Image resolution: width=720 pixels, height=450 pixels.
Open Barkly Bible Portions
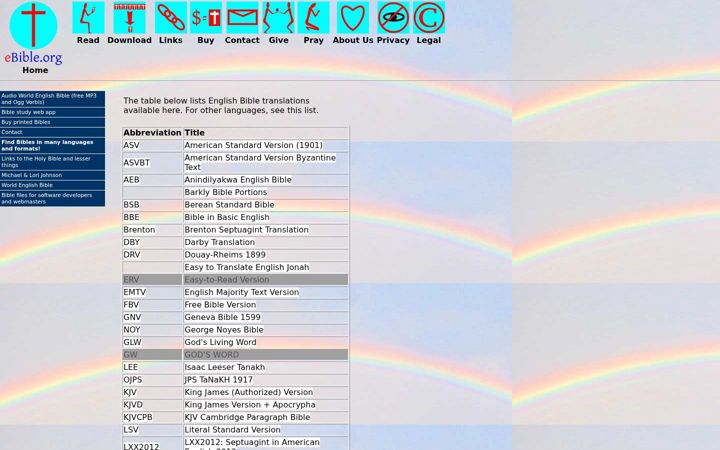pyautogui.click(x=225, y=192)
